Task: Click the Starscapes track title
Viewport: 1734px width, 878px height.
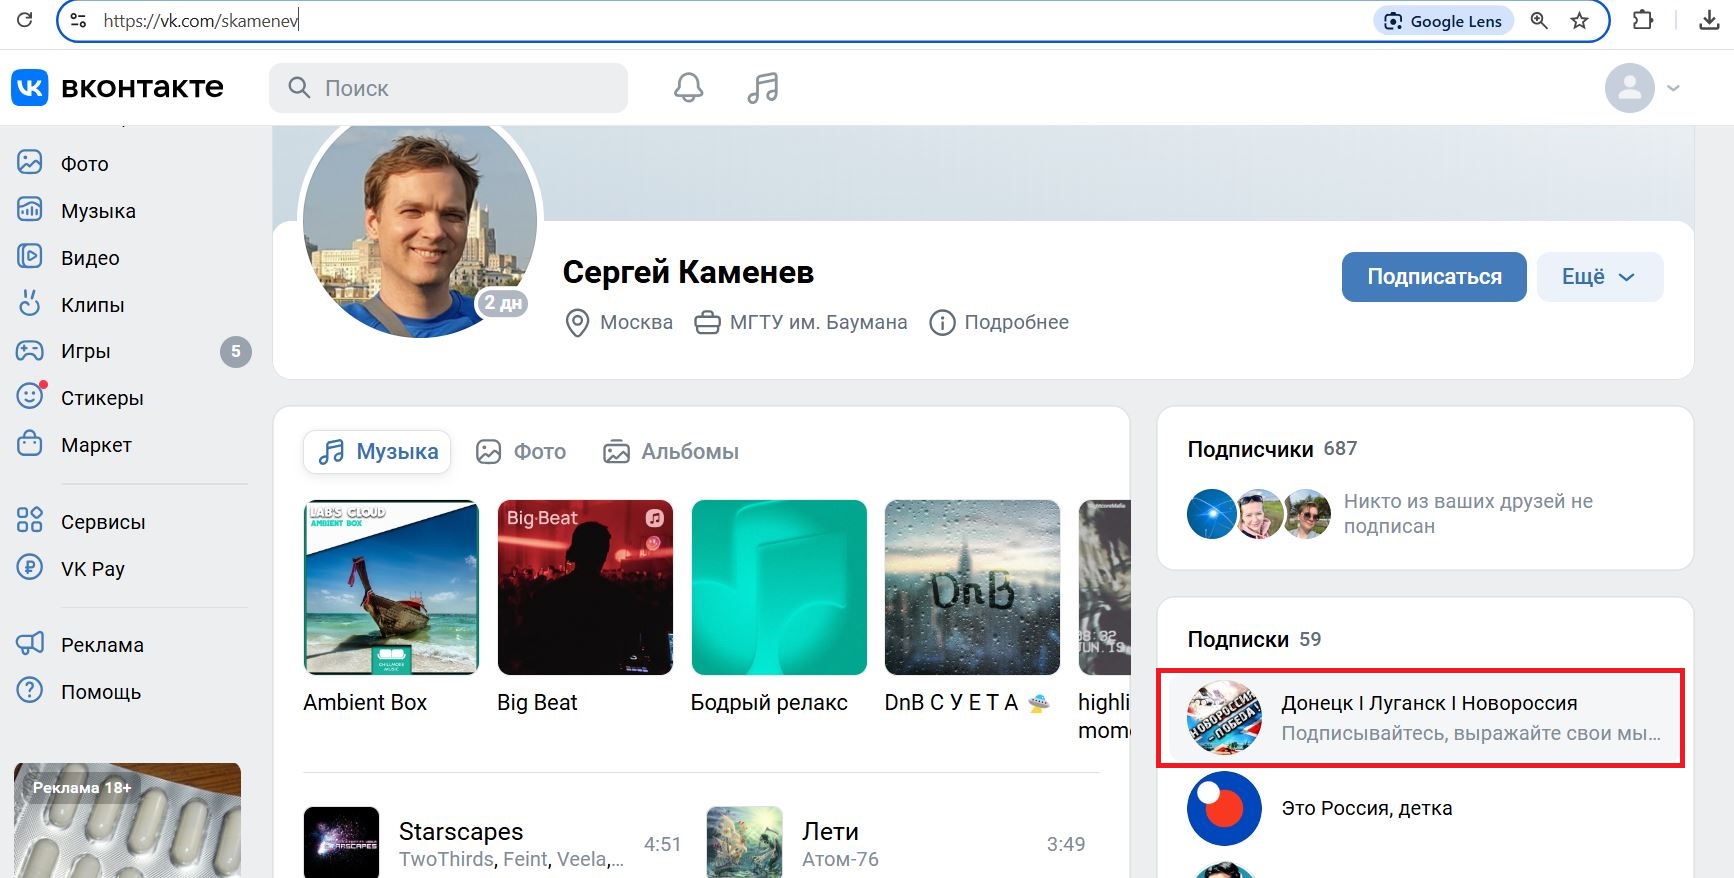Action: coord(461,831)
